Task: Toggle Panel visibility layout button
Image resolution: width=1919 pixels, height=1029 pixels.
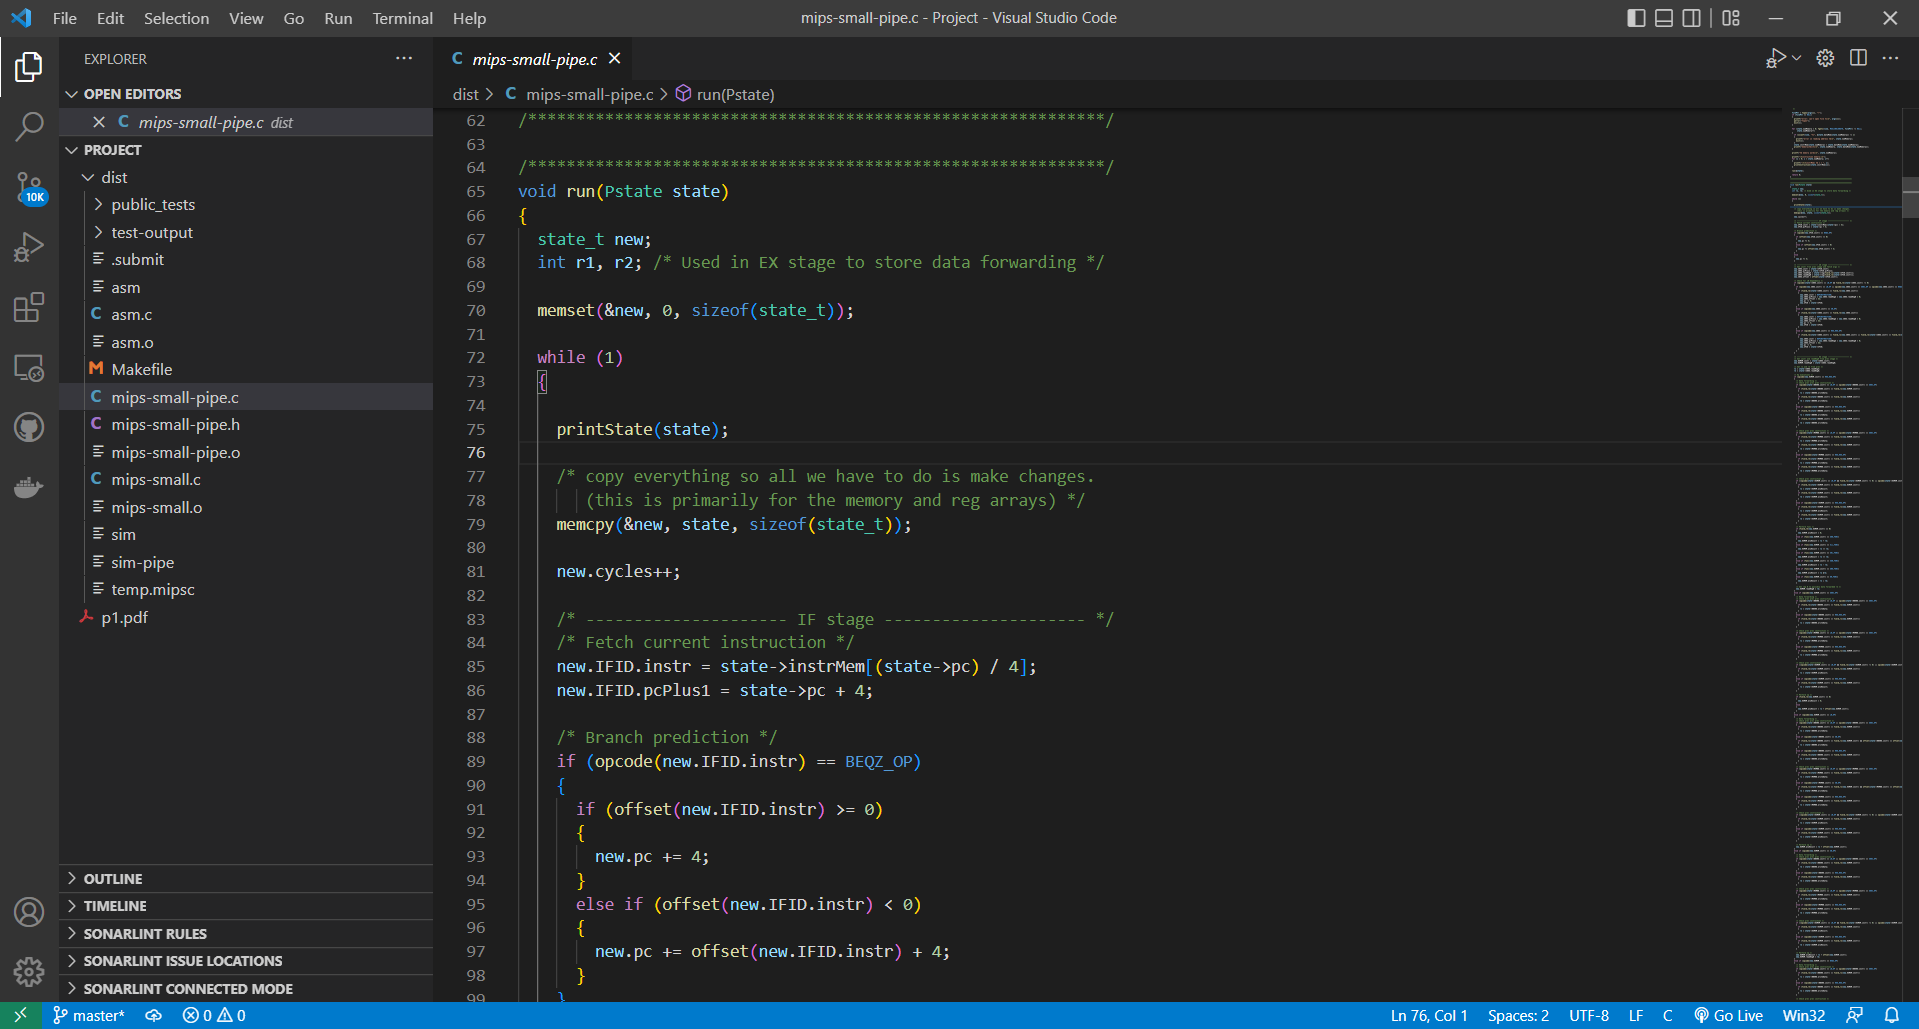Action: coord(1664,18)
